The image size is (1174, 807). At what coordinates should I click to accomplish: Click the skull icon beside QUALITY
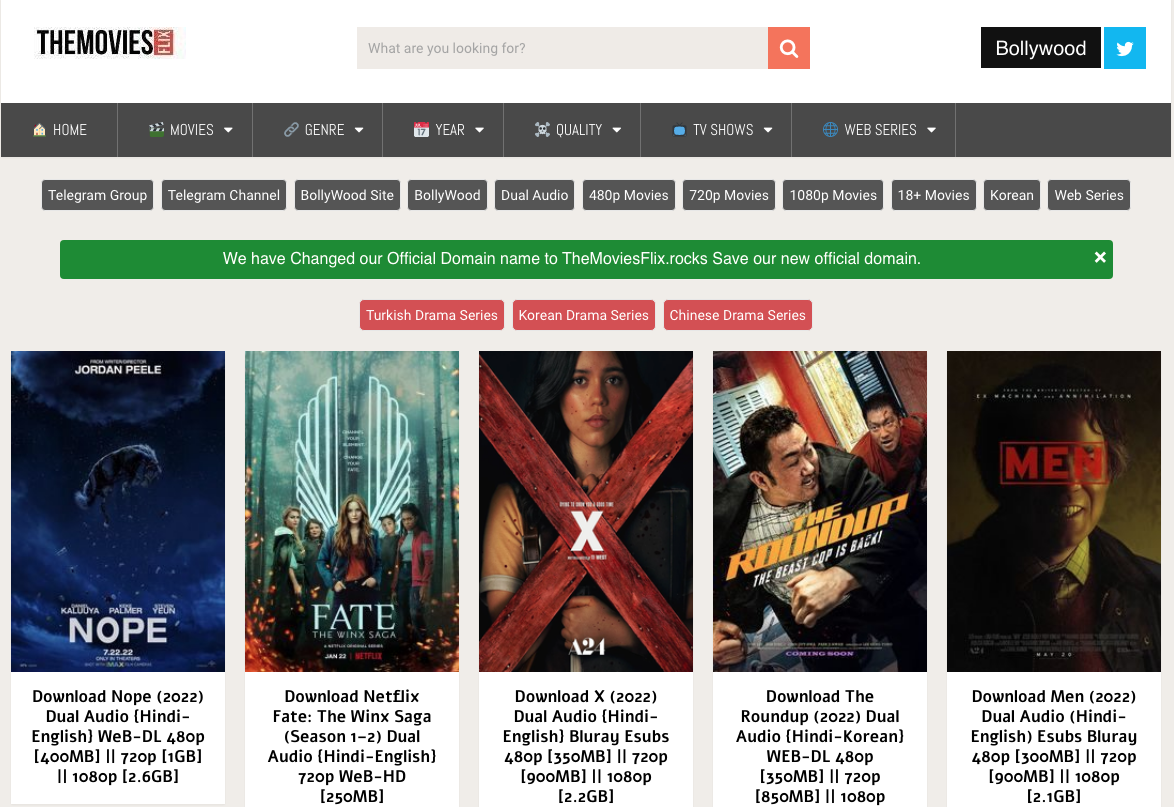pyautogui.click(x=542, y=130)
